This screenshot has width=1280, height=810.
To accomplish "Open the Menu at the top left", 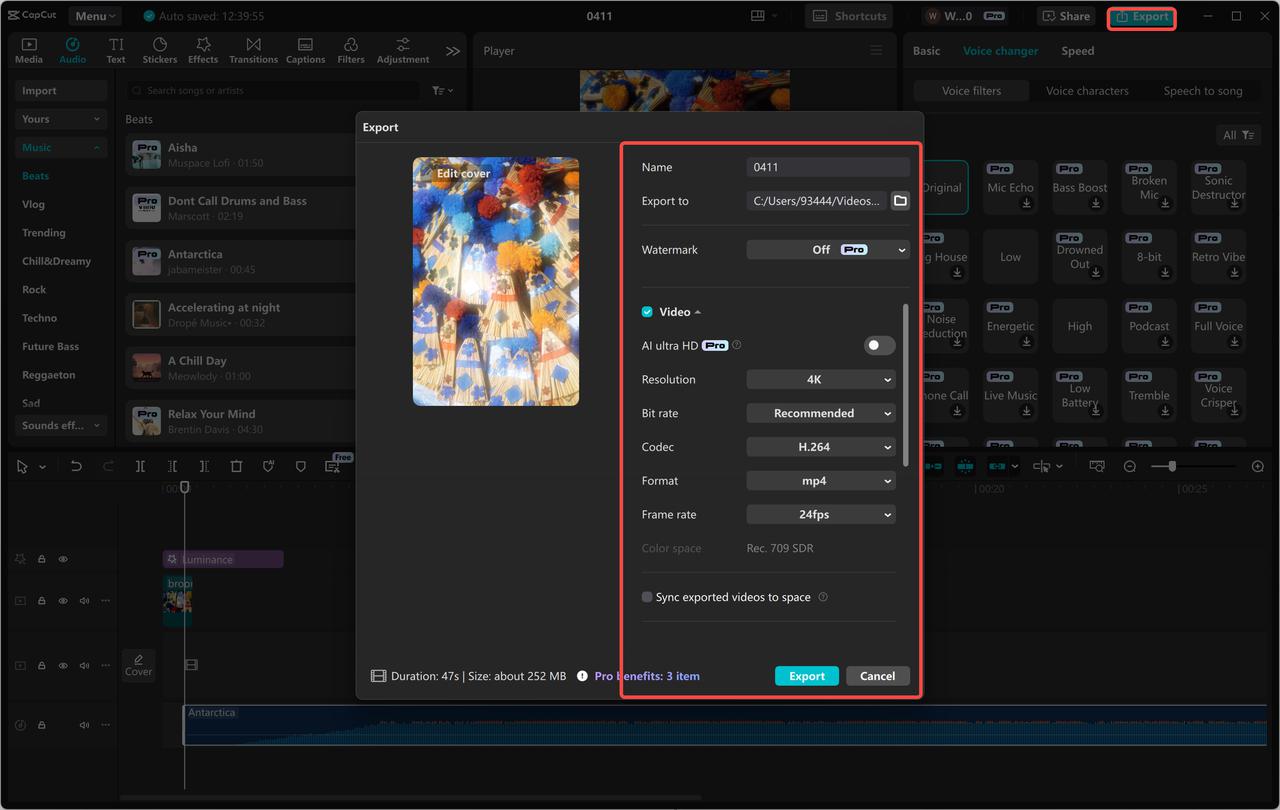I will (94, 15).
